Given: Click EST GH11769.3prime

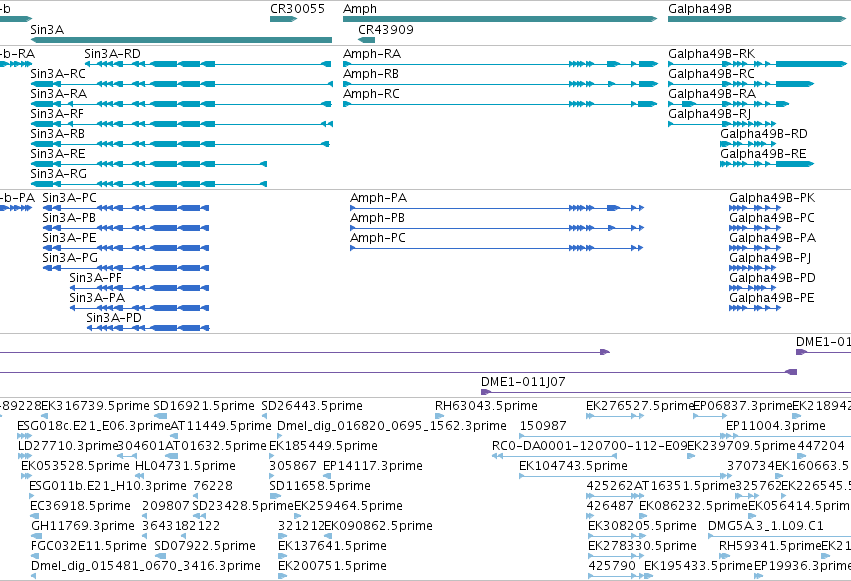Looking at the screenshot, I should coord(35,537).
